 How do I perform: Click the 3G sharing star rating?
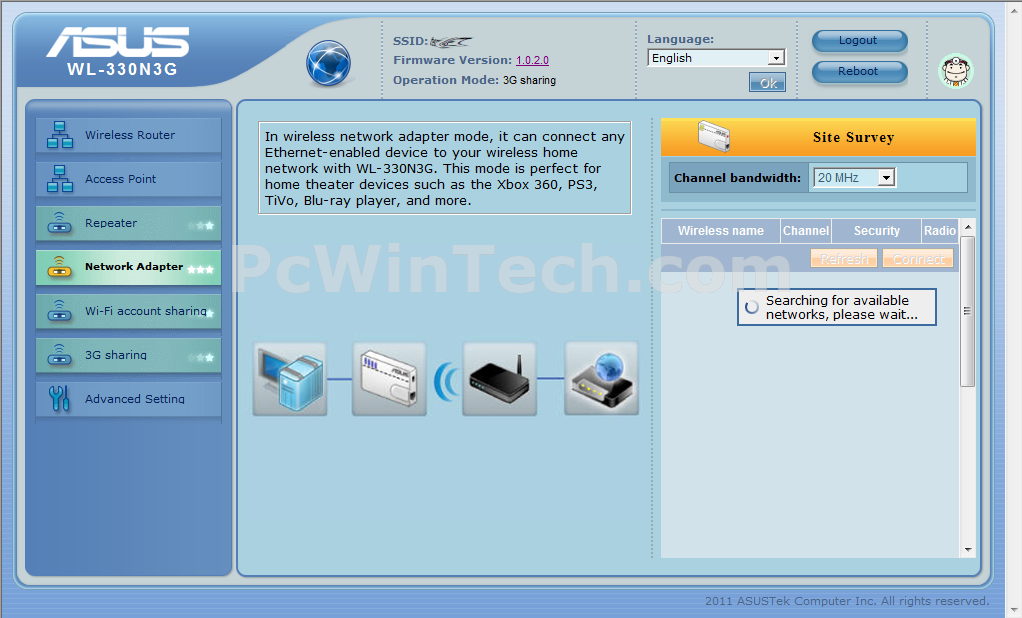tap(202, 357)
